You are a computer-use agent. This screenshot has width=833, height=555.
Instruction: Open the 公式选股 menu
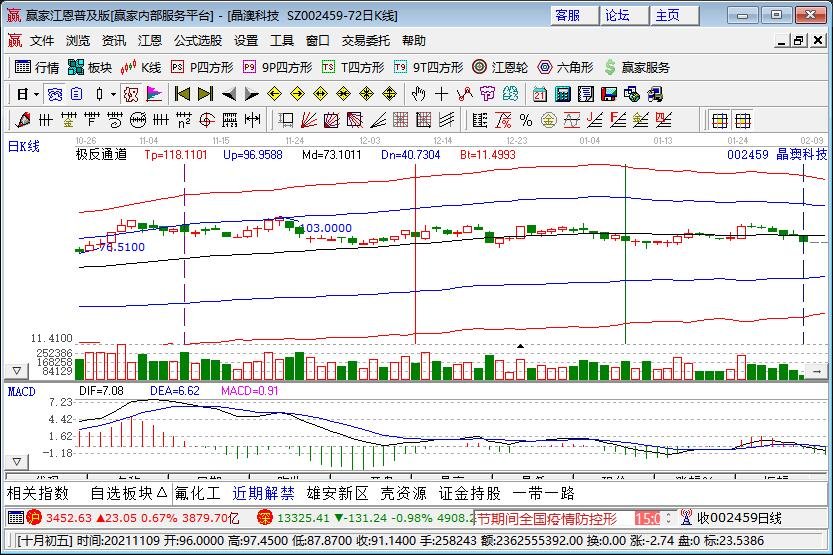pos(198,41)
